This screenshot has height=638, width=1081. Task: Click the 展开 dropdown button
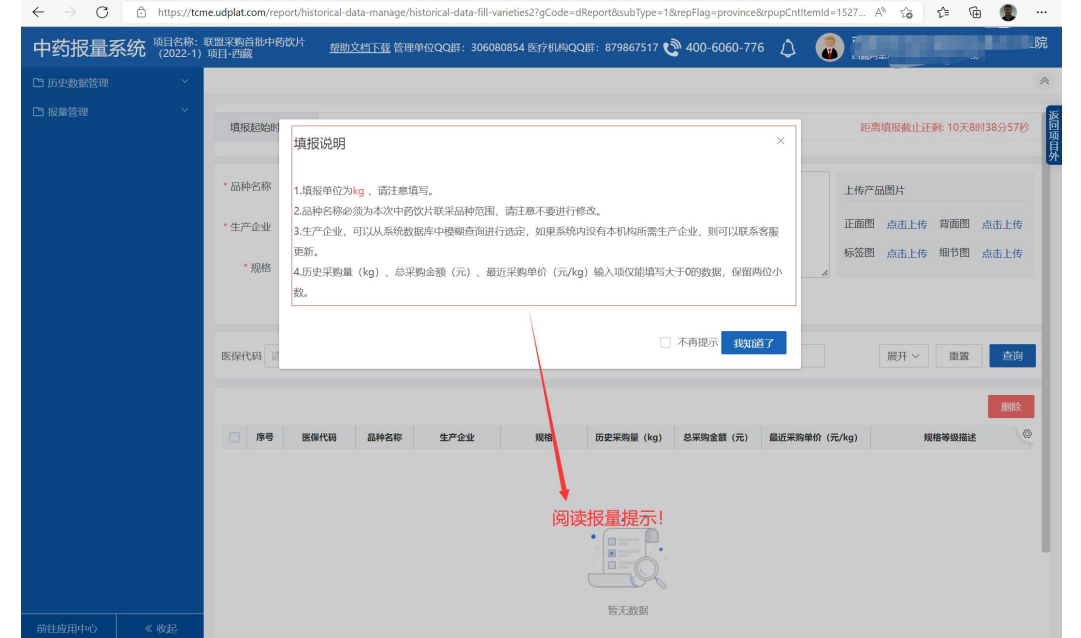coord(903,356)
